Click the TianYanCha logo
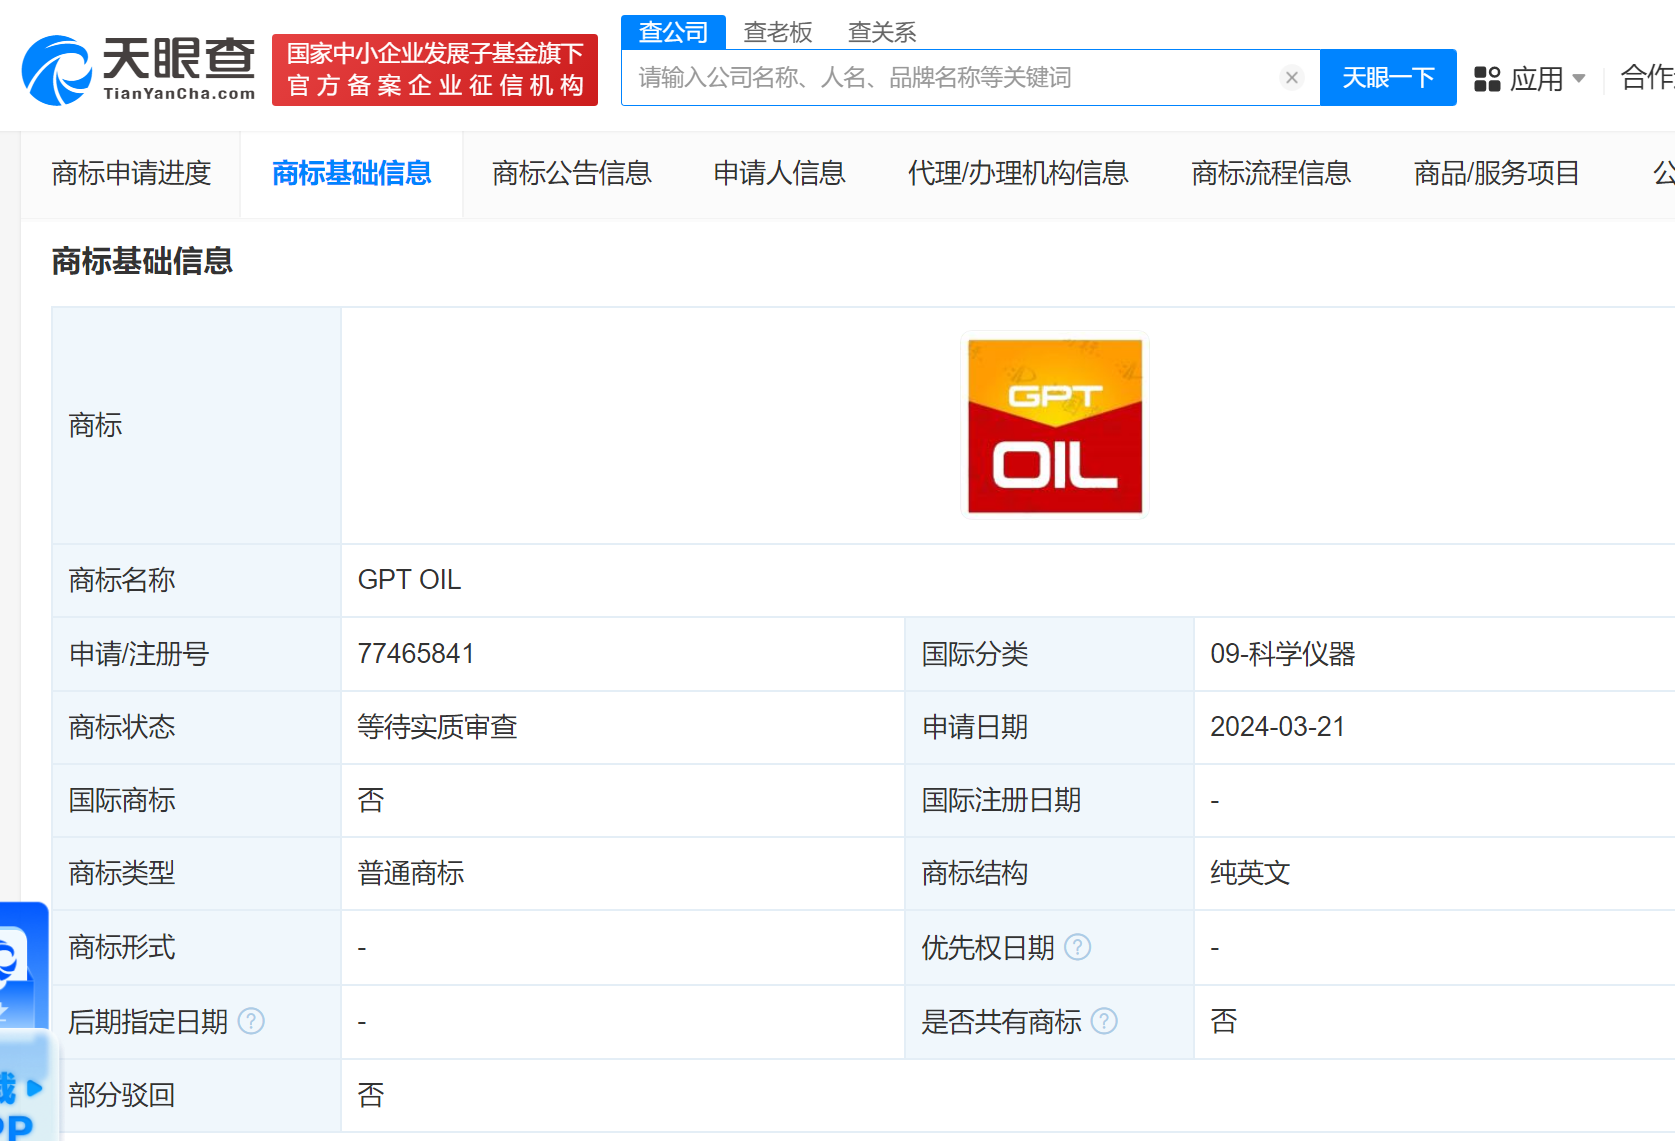Viewport: 1675px width, 1141px height. point(138,70)
